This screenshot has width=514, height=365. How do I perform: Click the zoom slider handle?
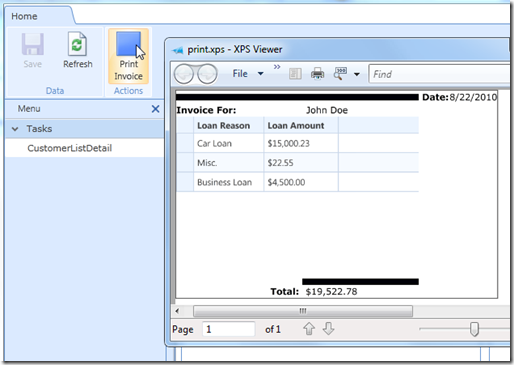pyautogui.click(x=474, y=329)
